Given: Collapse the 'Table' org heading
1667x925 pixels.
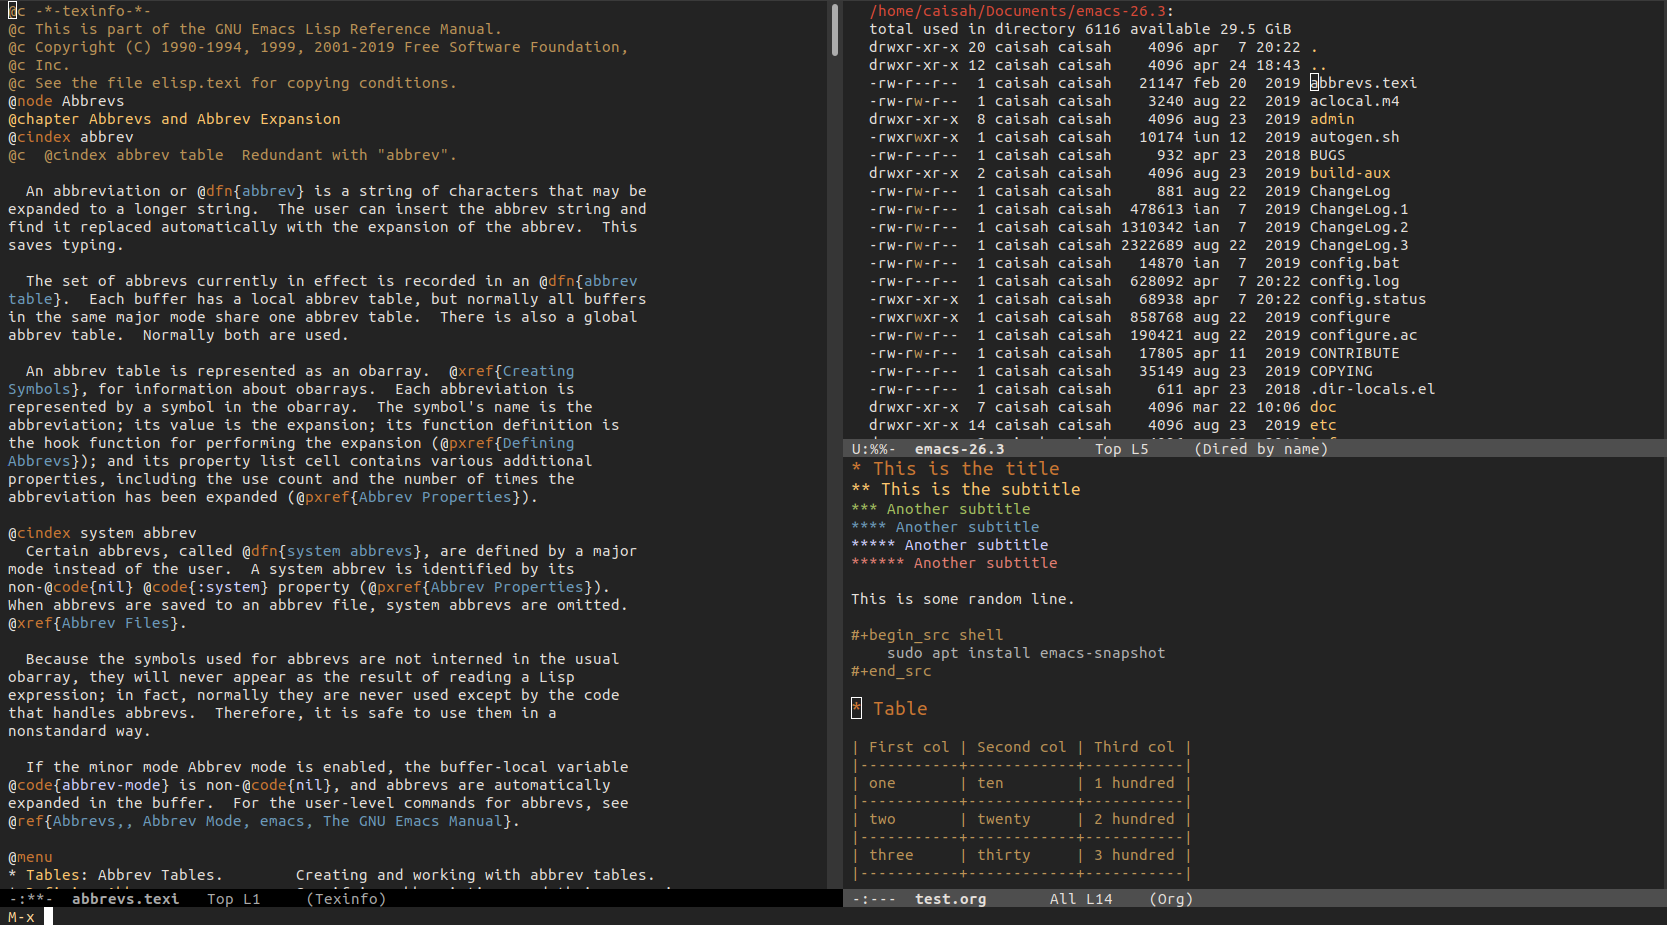Looking at the screenshot, I should [x=889, y=708].
